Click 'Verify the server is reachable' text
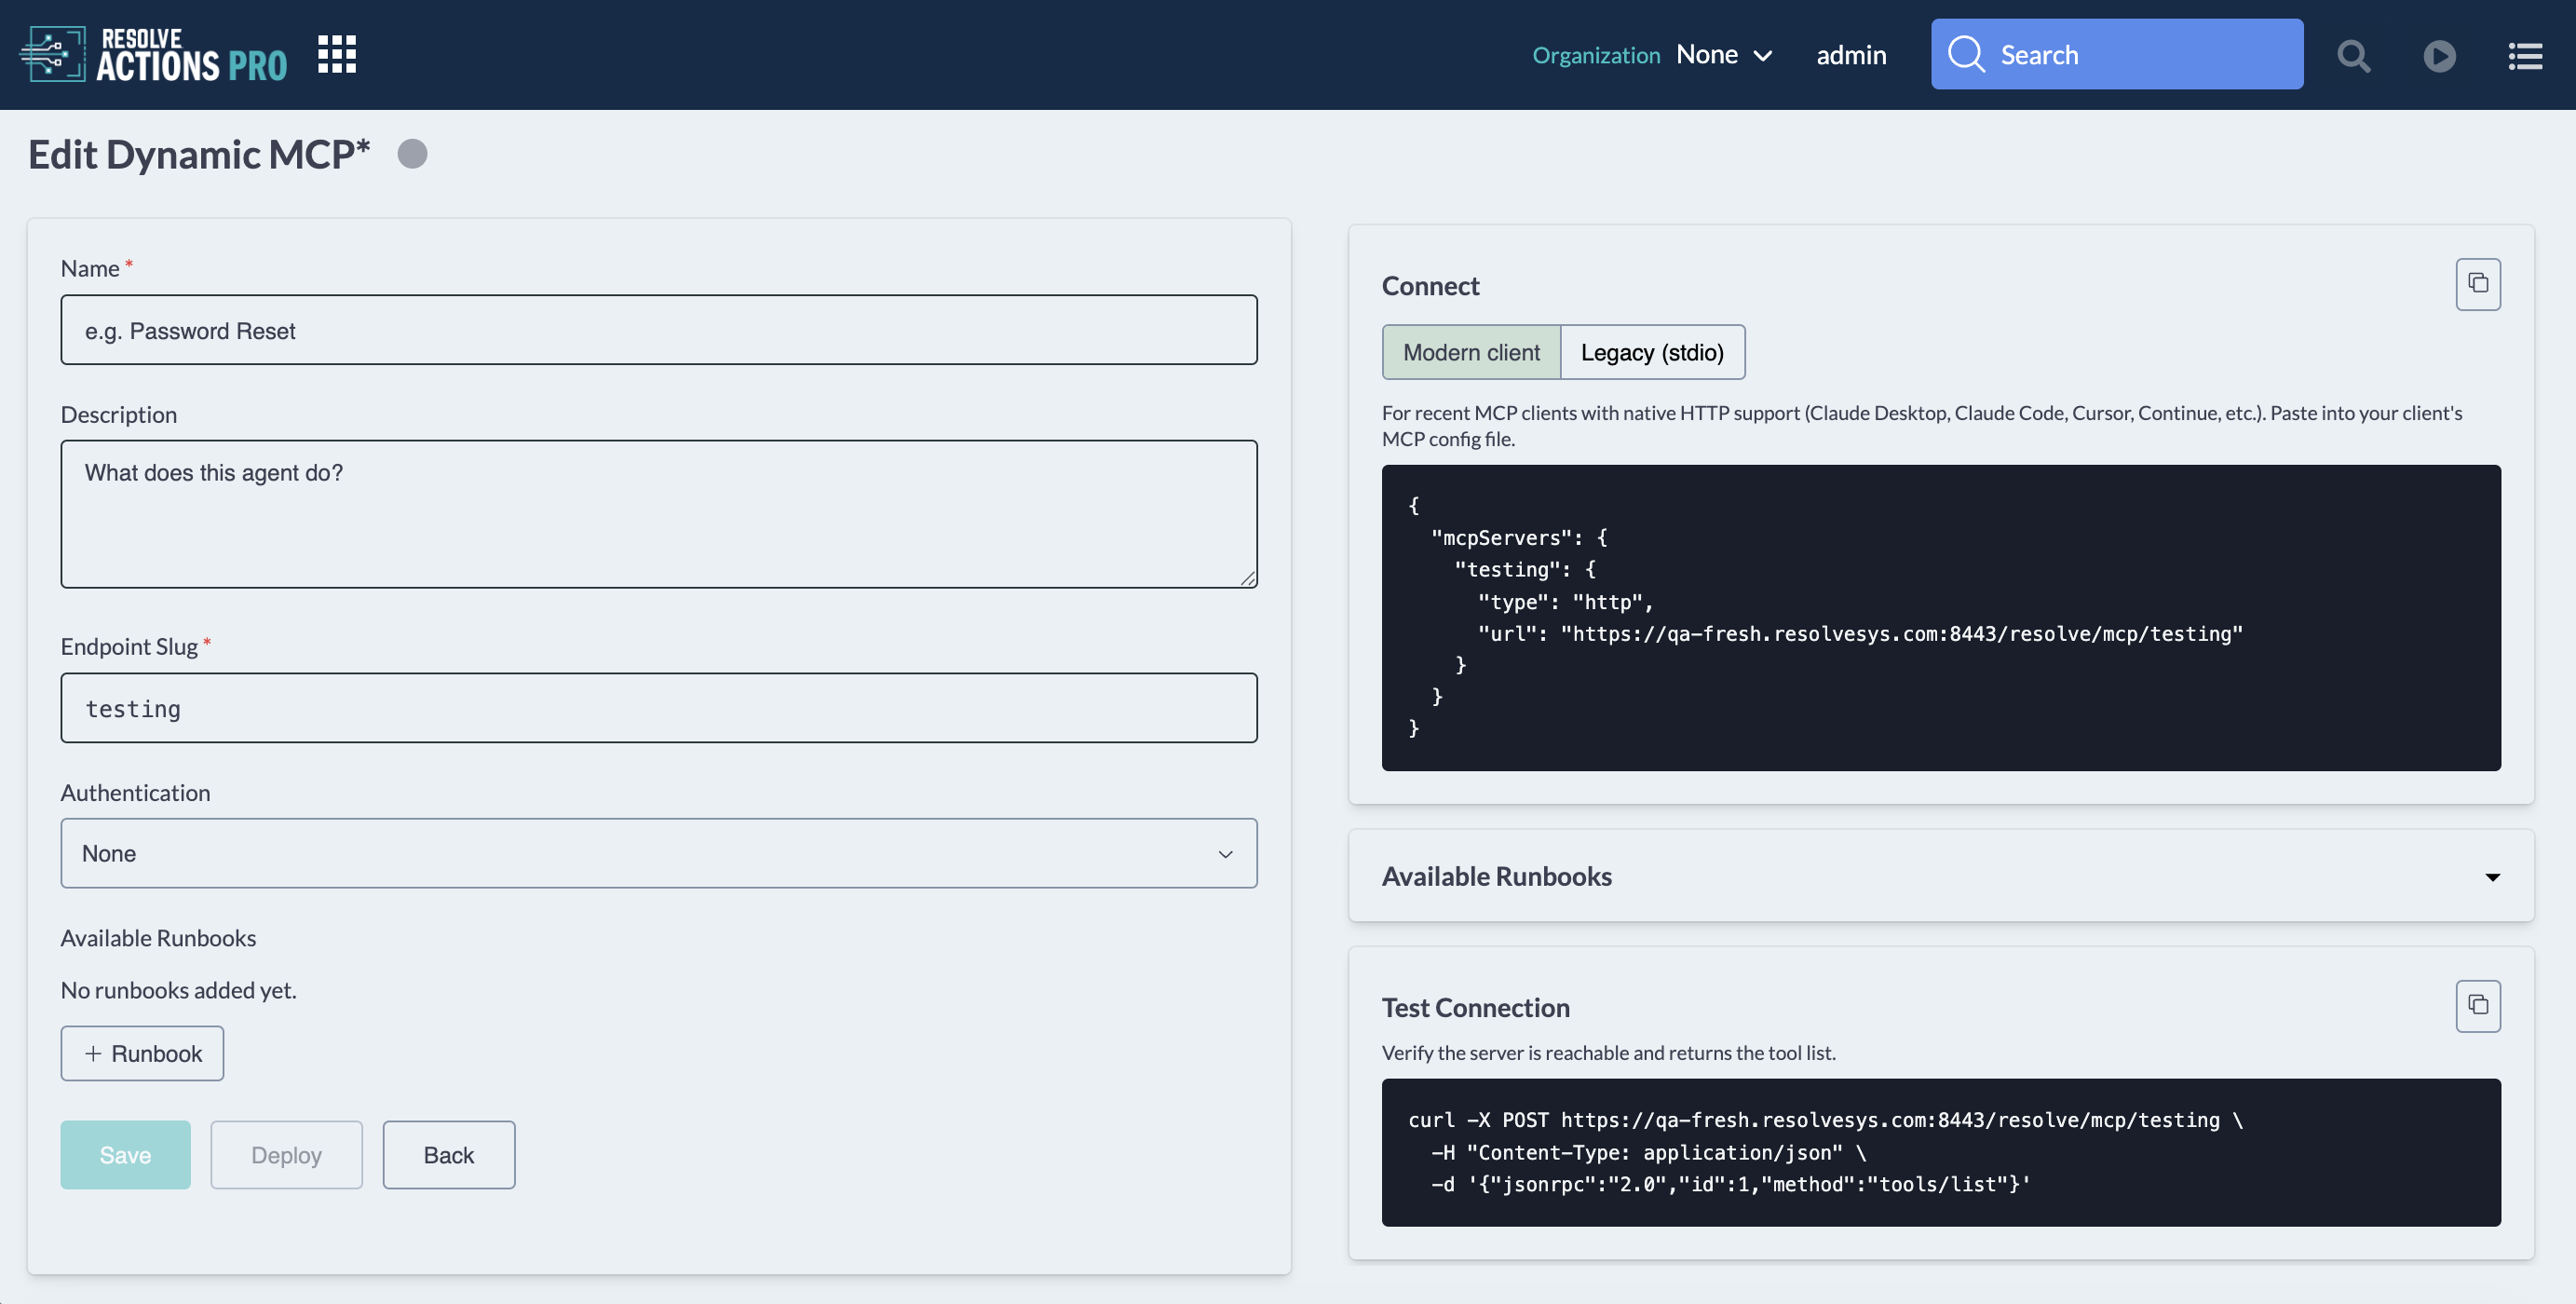The height and width of the screenshot is (1304, 2576). pos(1608,1053)
